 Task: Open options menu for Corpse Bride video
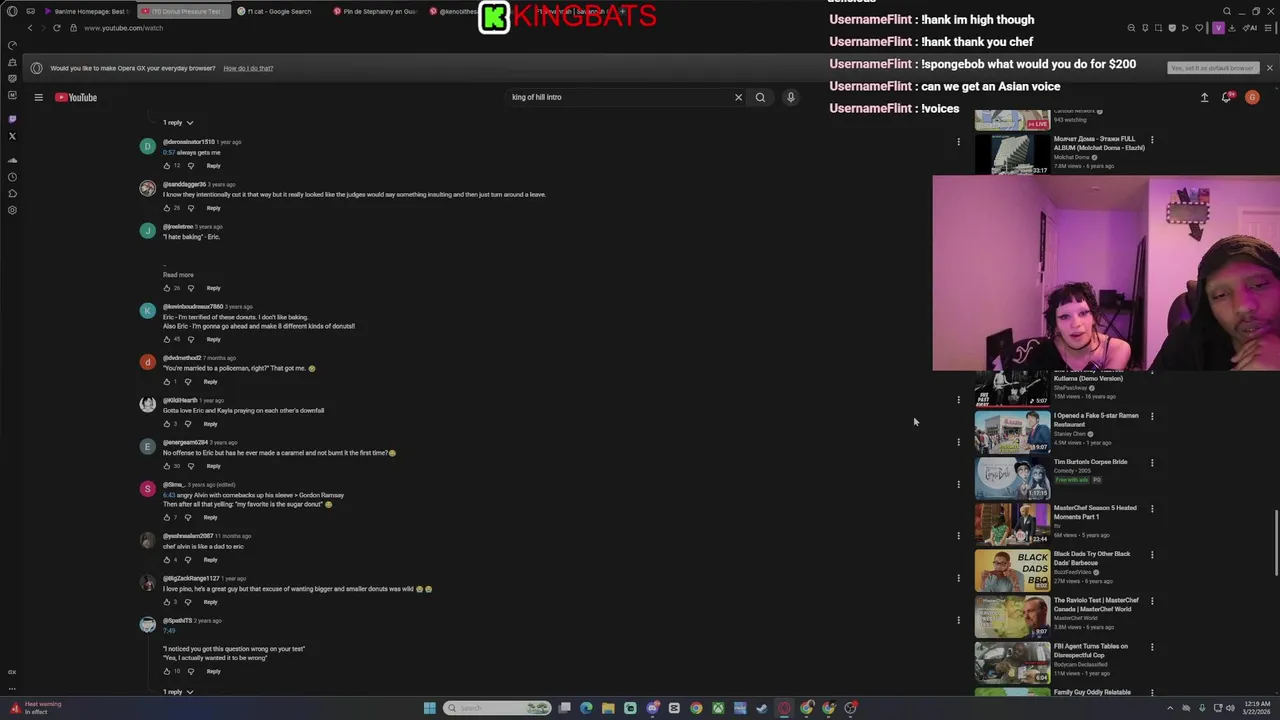1152,463
